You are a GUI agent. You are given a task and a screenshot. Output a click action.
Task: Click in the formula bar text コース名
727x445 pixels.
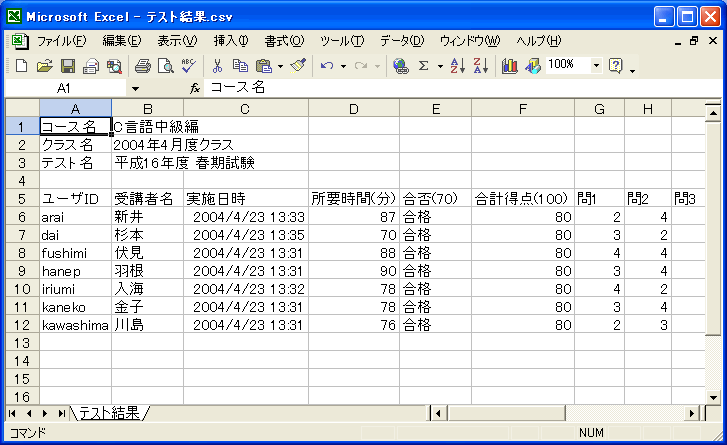click(x=237, y=87)
